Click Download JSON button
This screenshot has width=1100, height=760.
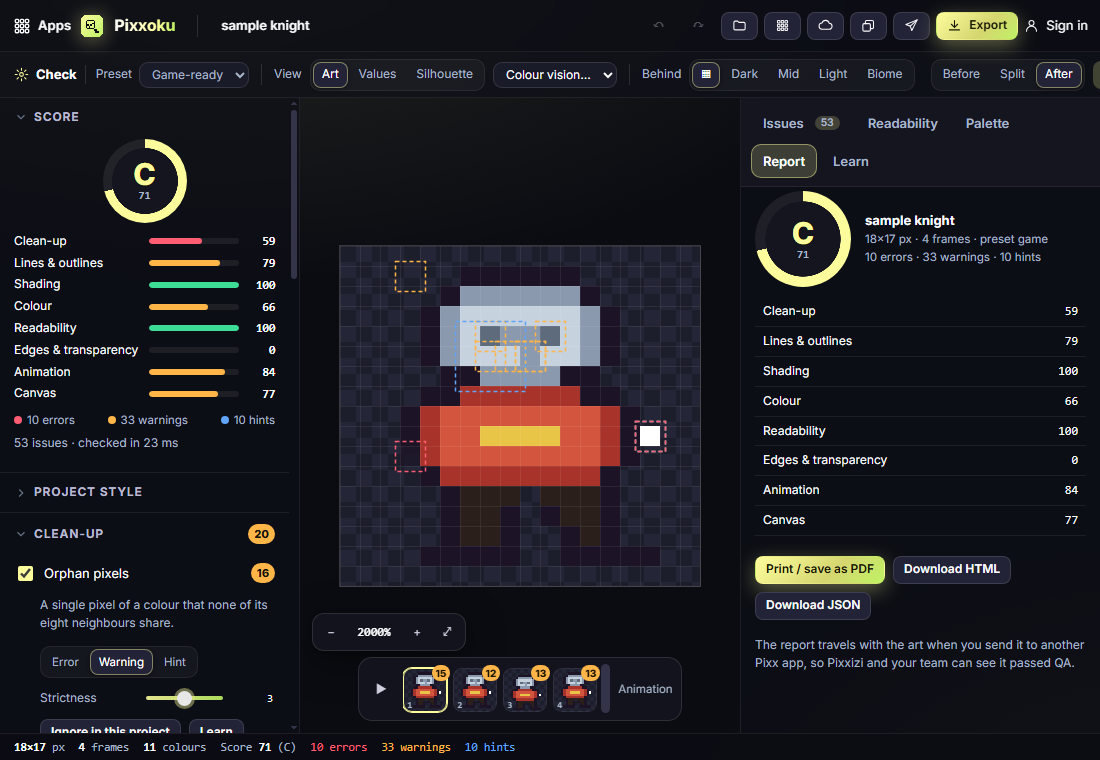click(812, 605)
